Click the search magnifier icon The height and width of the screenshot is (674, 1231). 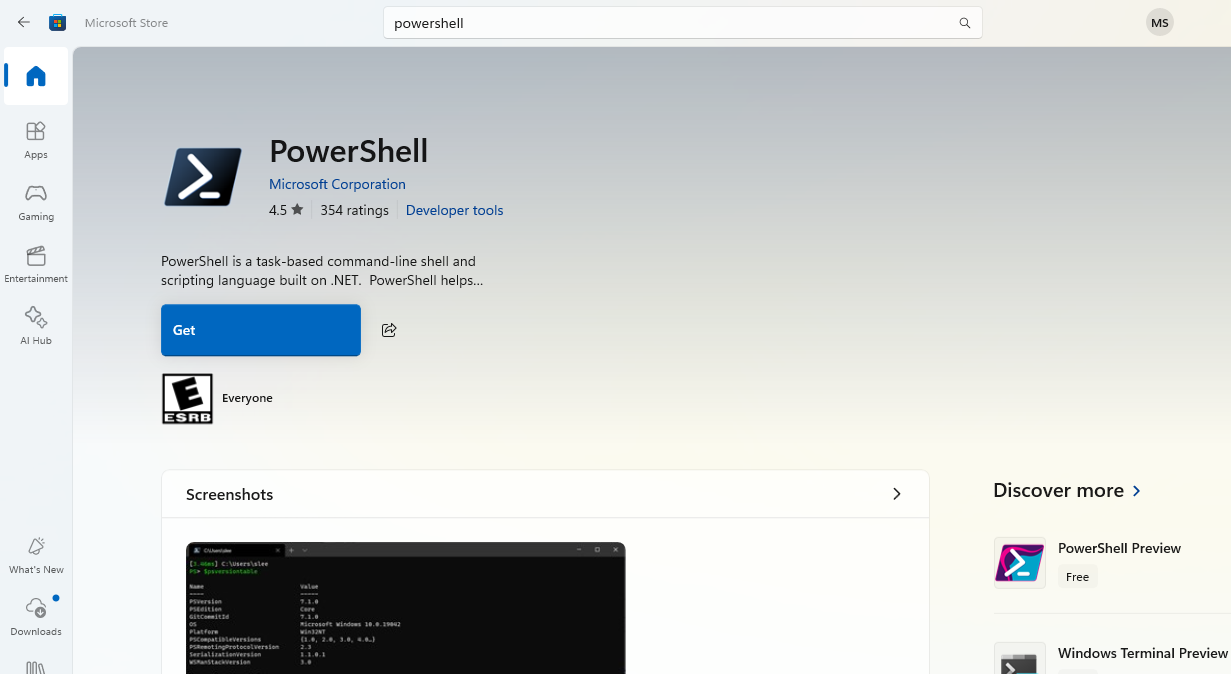point(963,22)
